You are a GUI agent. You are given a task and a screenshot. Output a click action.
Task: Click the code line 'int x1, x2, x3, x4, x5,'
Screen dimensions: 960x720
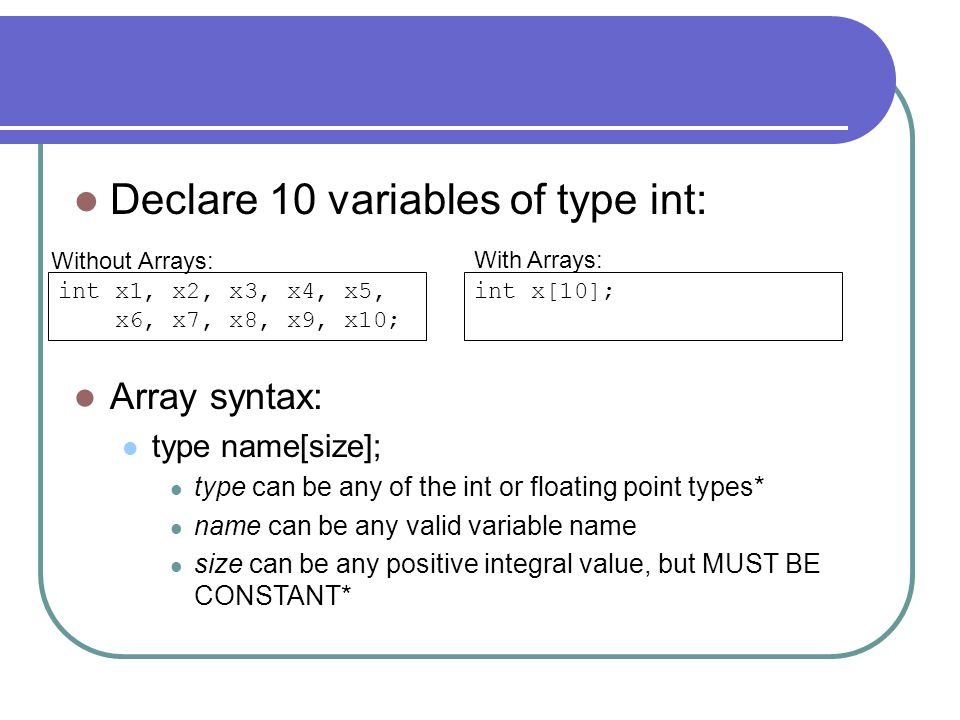pyautogui.click(x=221, y=291)
